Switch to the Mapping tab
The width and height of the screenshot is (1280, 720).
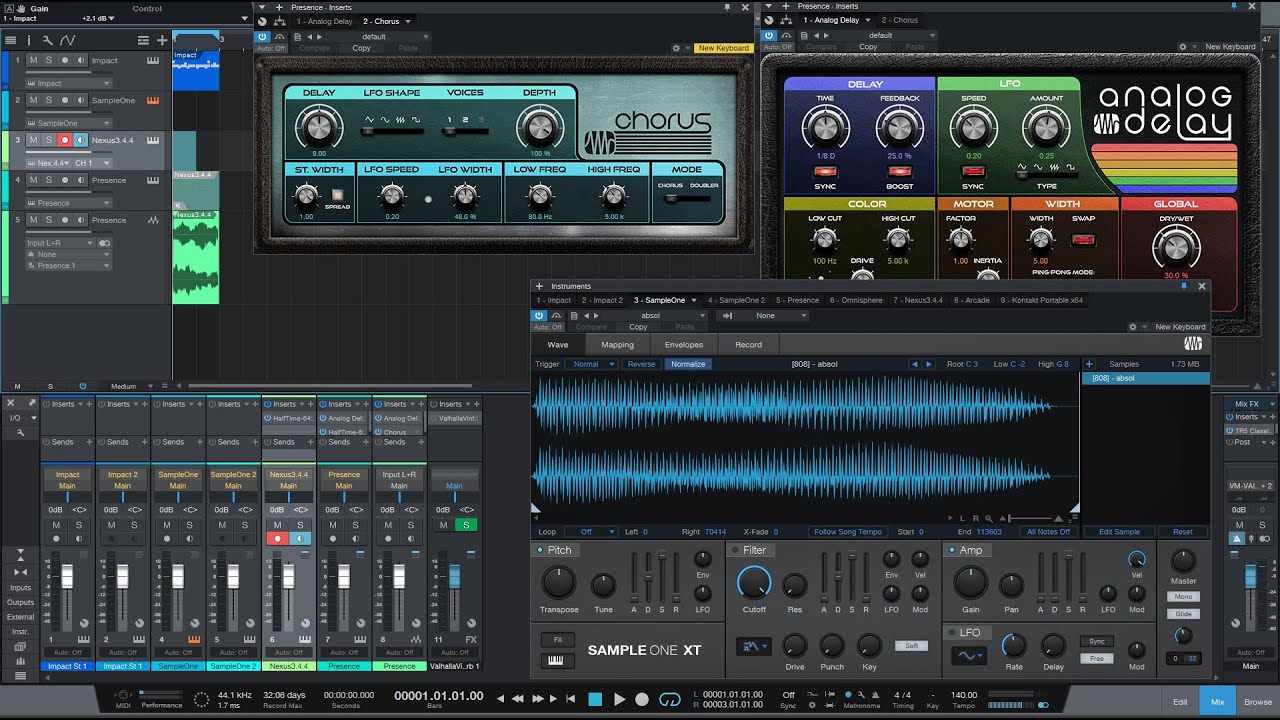(617, 345)
